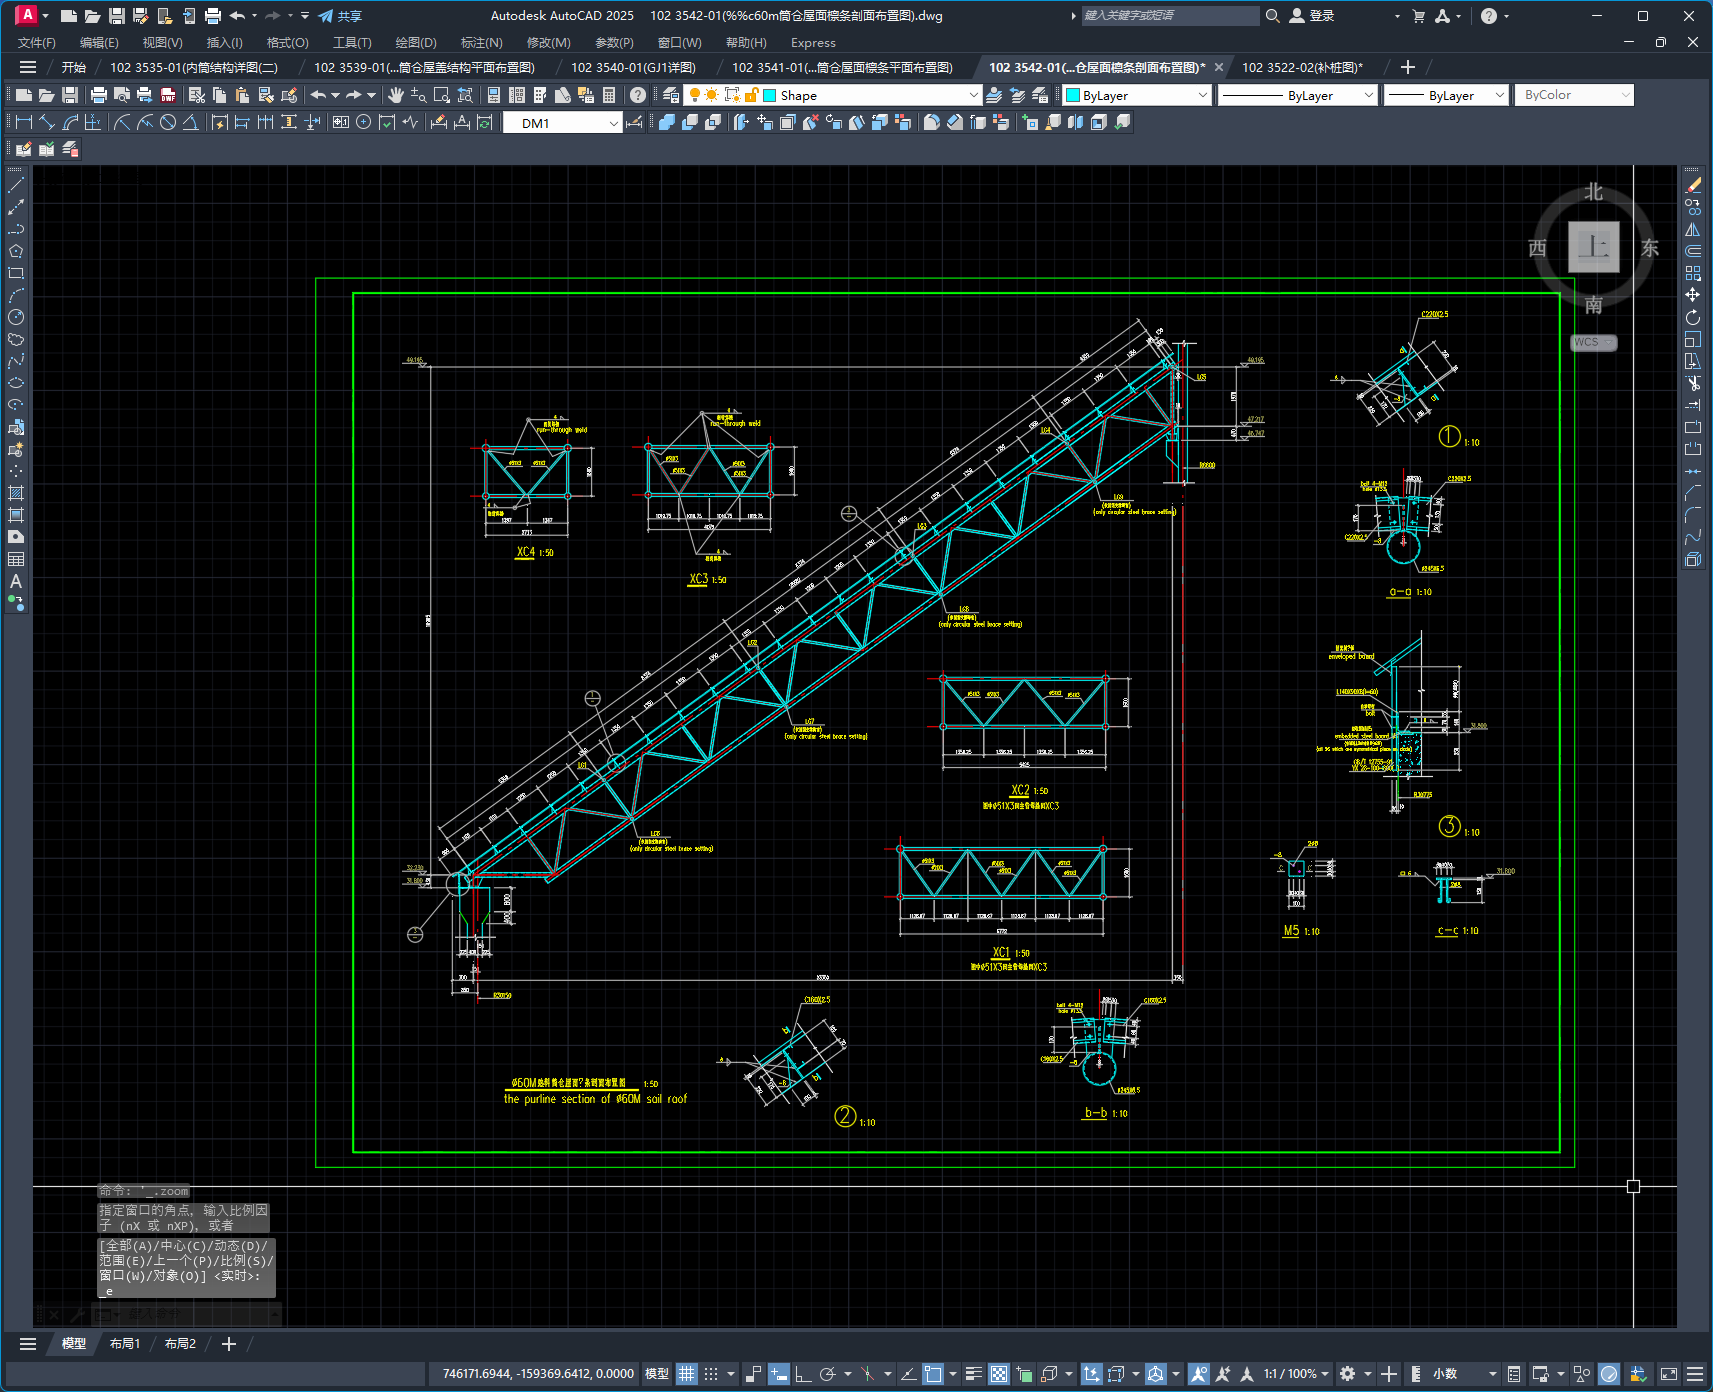
Task: Open the 标注(N) menu
Action: pyautogui.click(x=481, y=43)
